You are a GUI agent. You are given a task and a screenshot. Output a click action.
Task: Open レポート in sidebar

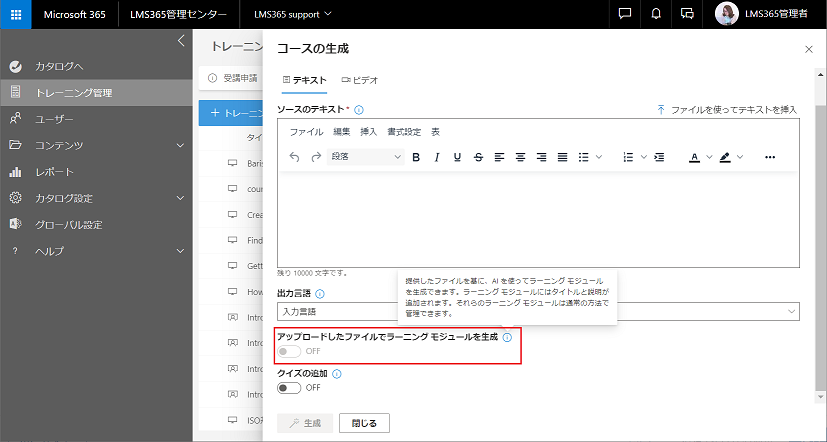click(x=96, y=172)
